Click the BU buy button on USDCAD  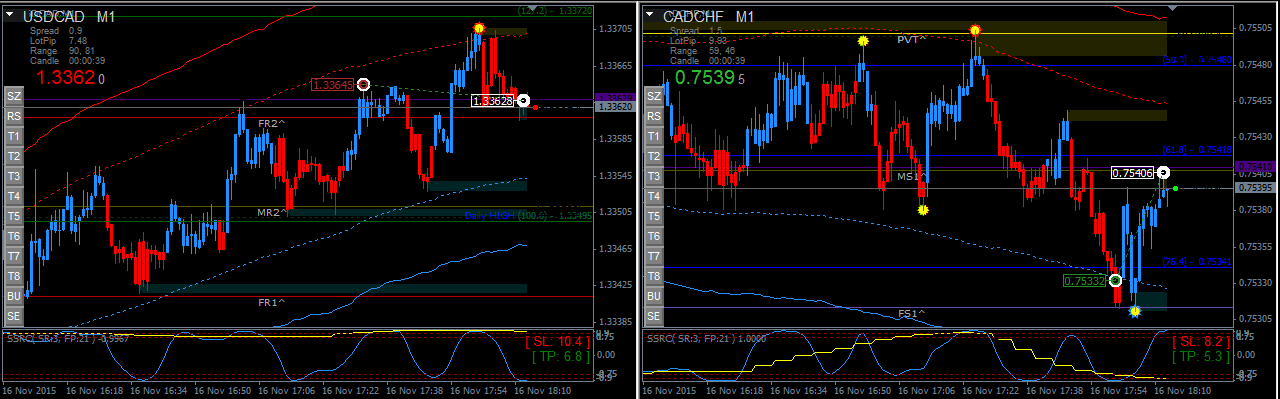click(14, 296)
